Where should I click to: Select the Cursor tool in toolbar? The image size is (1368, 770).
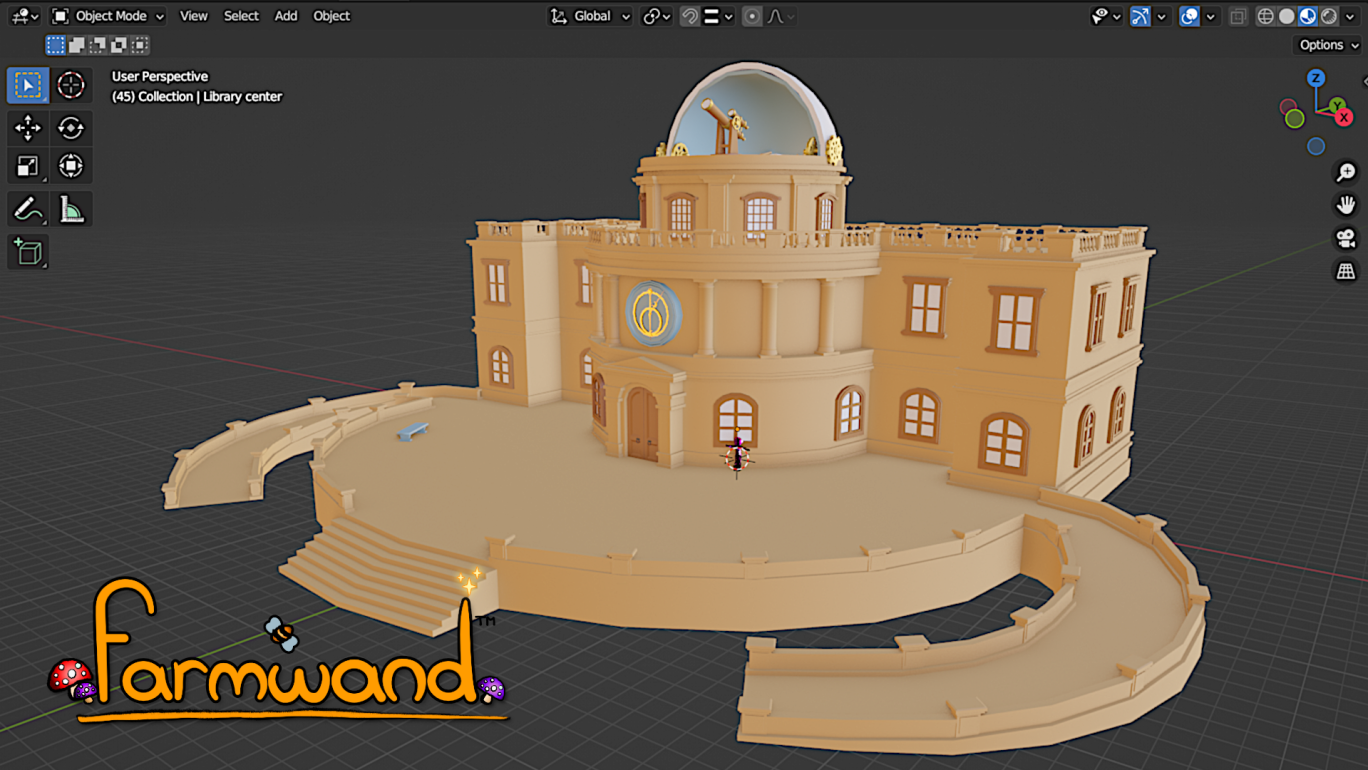[71, 86]
